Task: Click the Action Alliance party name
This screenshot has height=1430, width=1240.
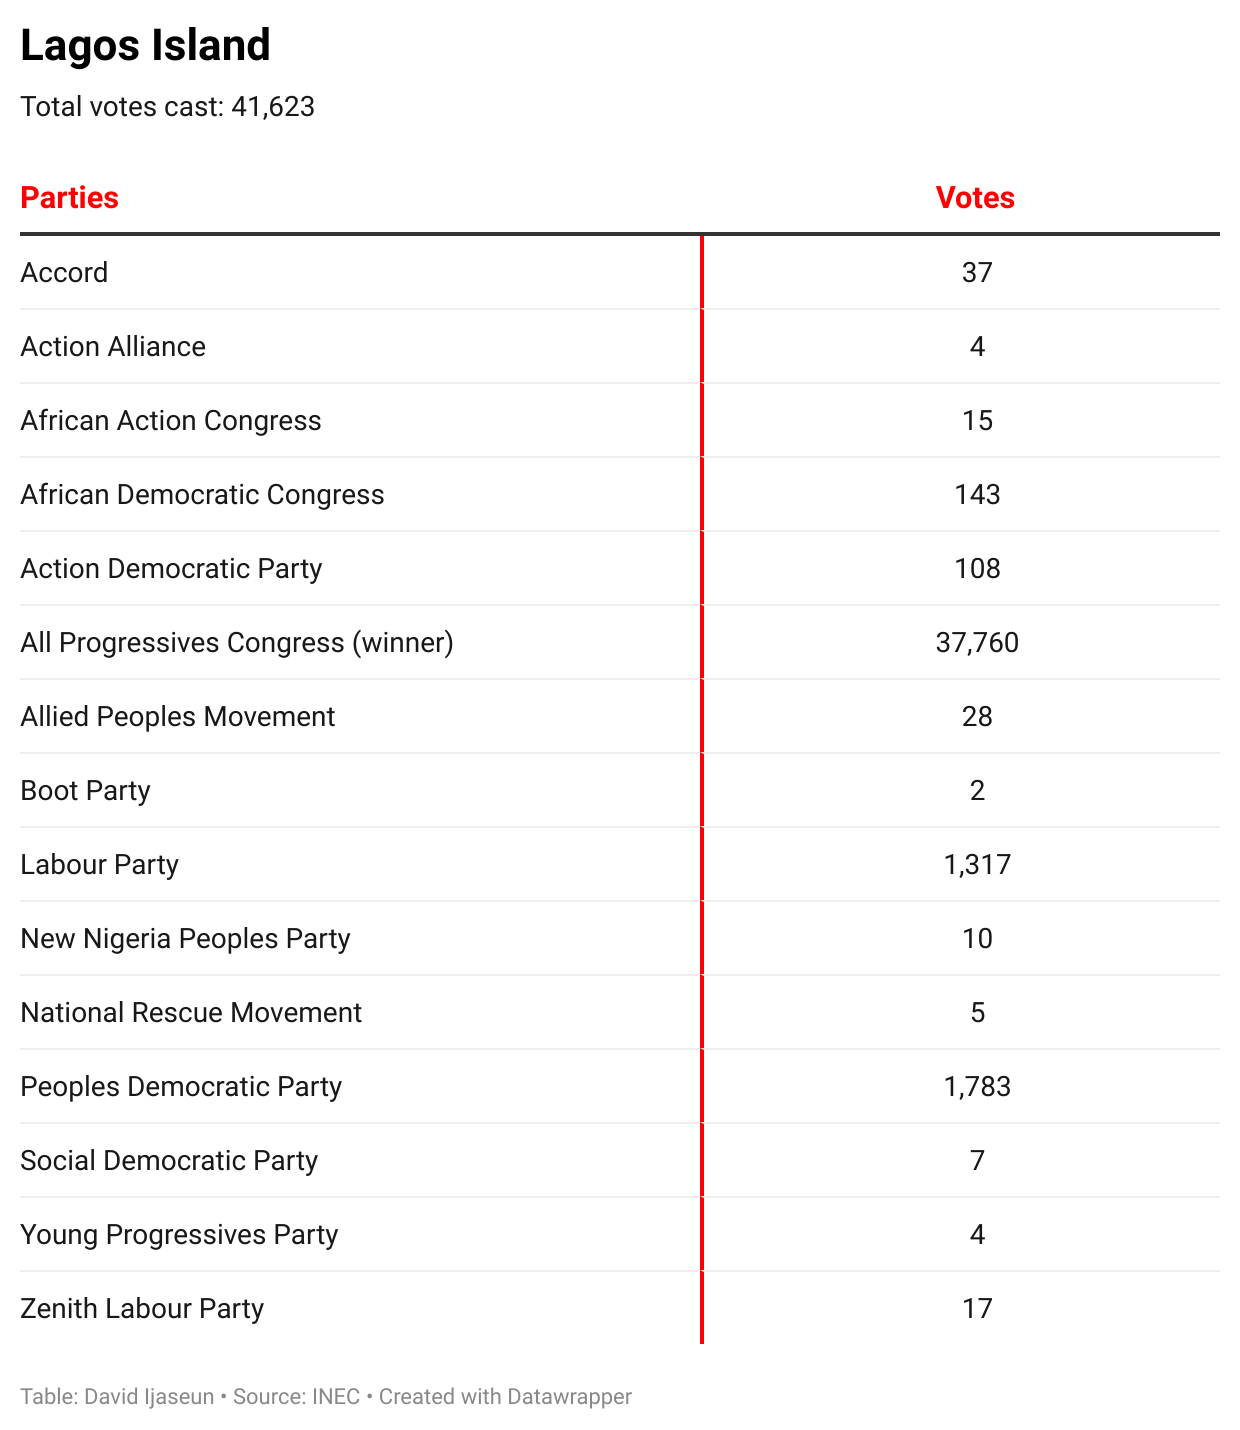Action: tap(113, 347)
